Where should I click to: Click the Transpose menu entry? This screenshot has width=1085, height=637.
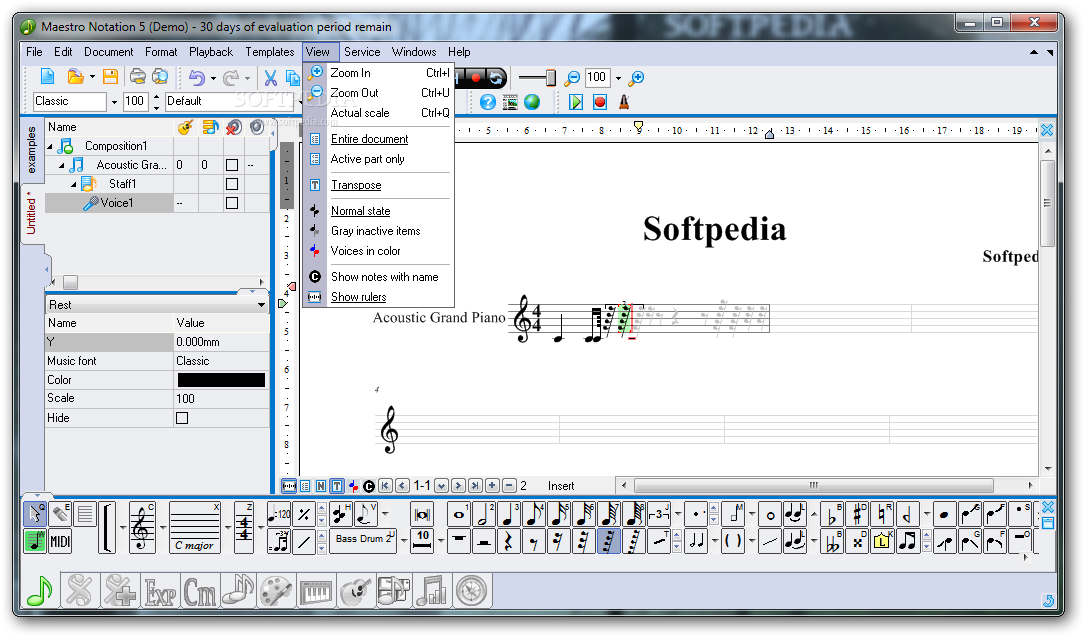[379, 185]
